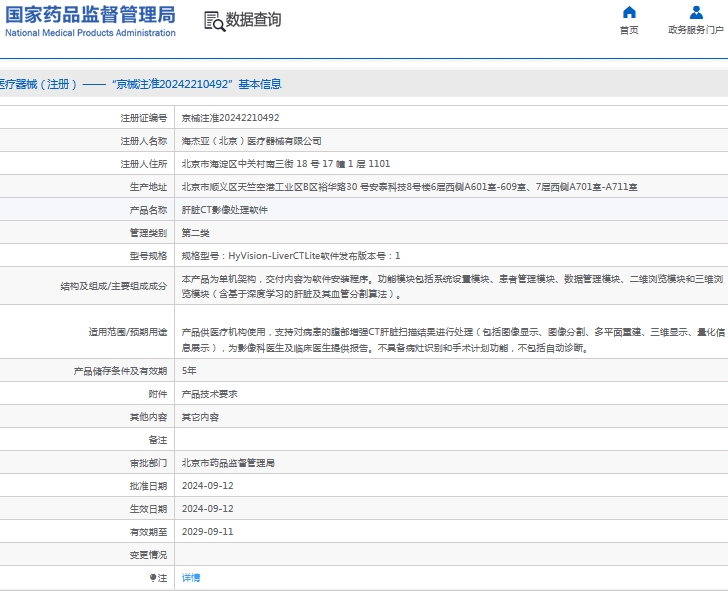Click 海杰亚（北京）医疗器械有限公司 registrant name
Screen dimensions: 728x597
point(251,141)
